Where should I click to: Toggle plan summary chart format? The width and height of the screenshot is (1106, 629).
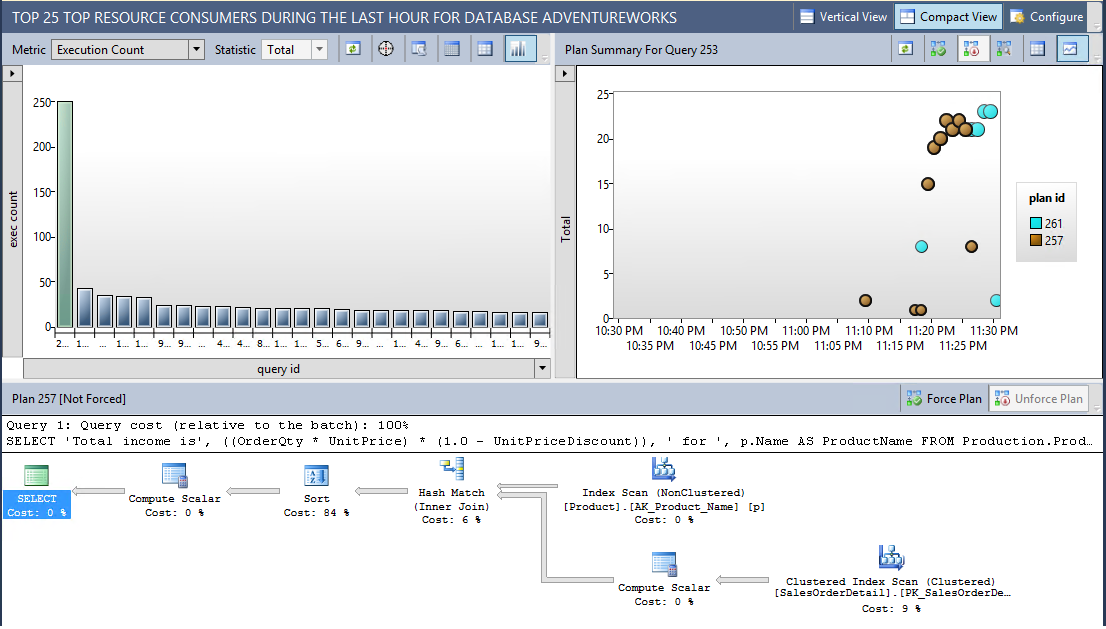[x=1071, y=49]
